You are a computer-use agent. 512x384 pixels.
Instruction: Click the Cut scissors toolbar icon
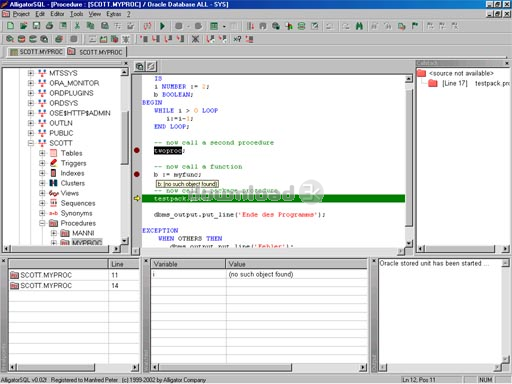[77, 26]
